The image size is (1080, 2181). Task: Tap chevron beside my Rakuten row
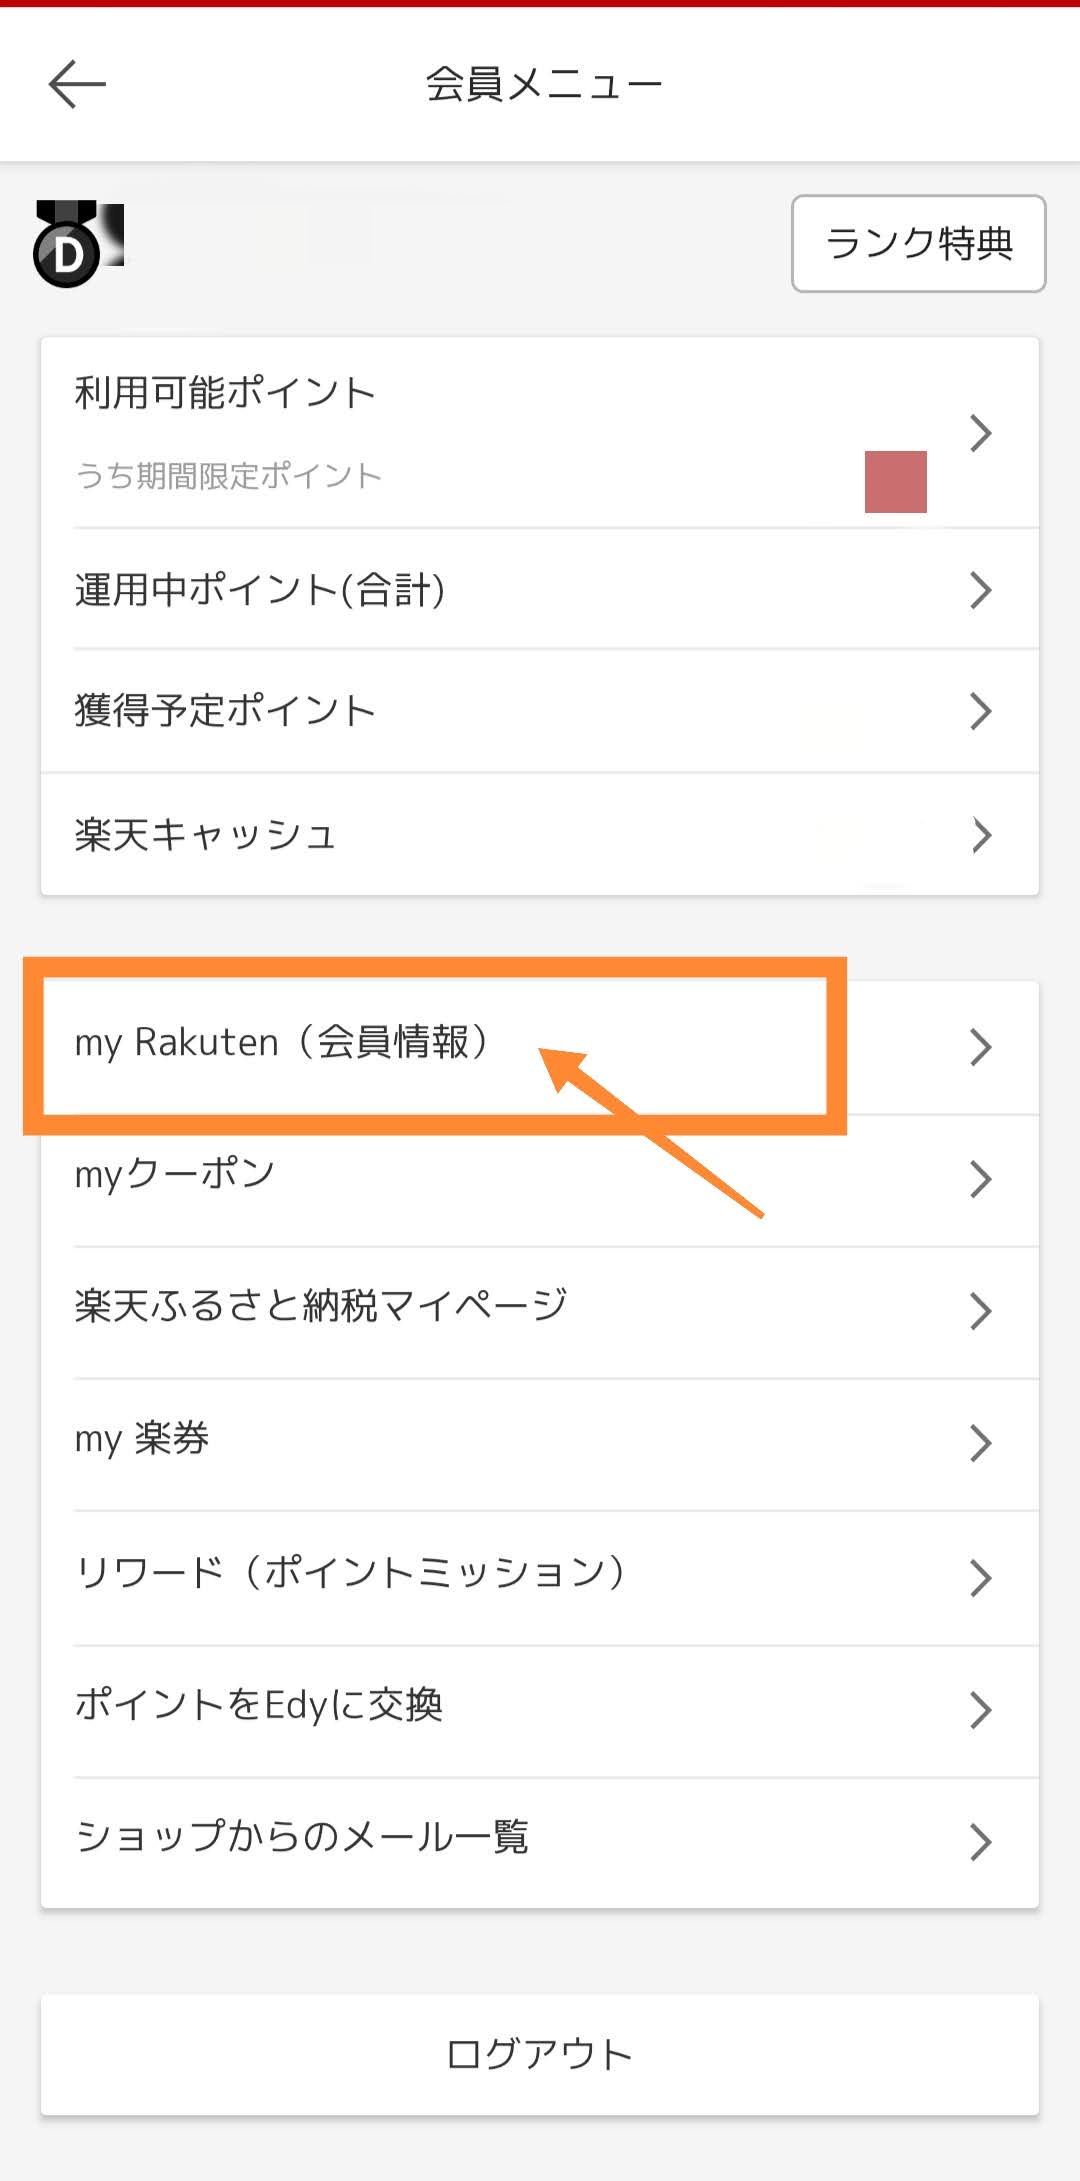coord(980,1047)
